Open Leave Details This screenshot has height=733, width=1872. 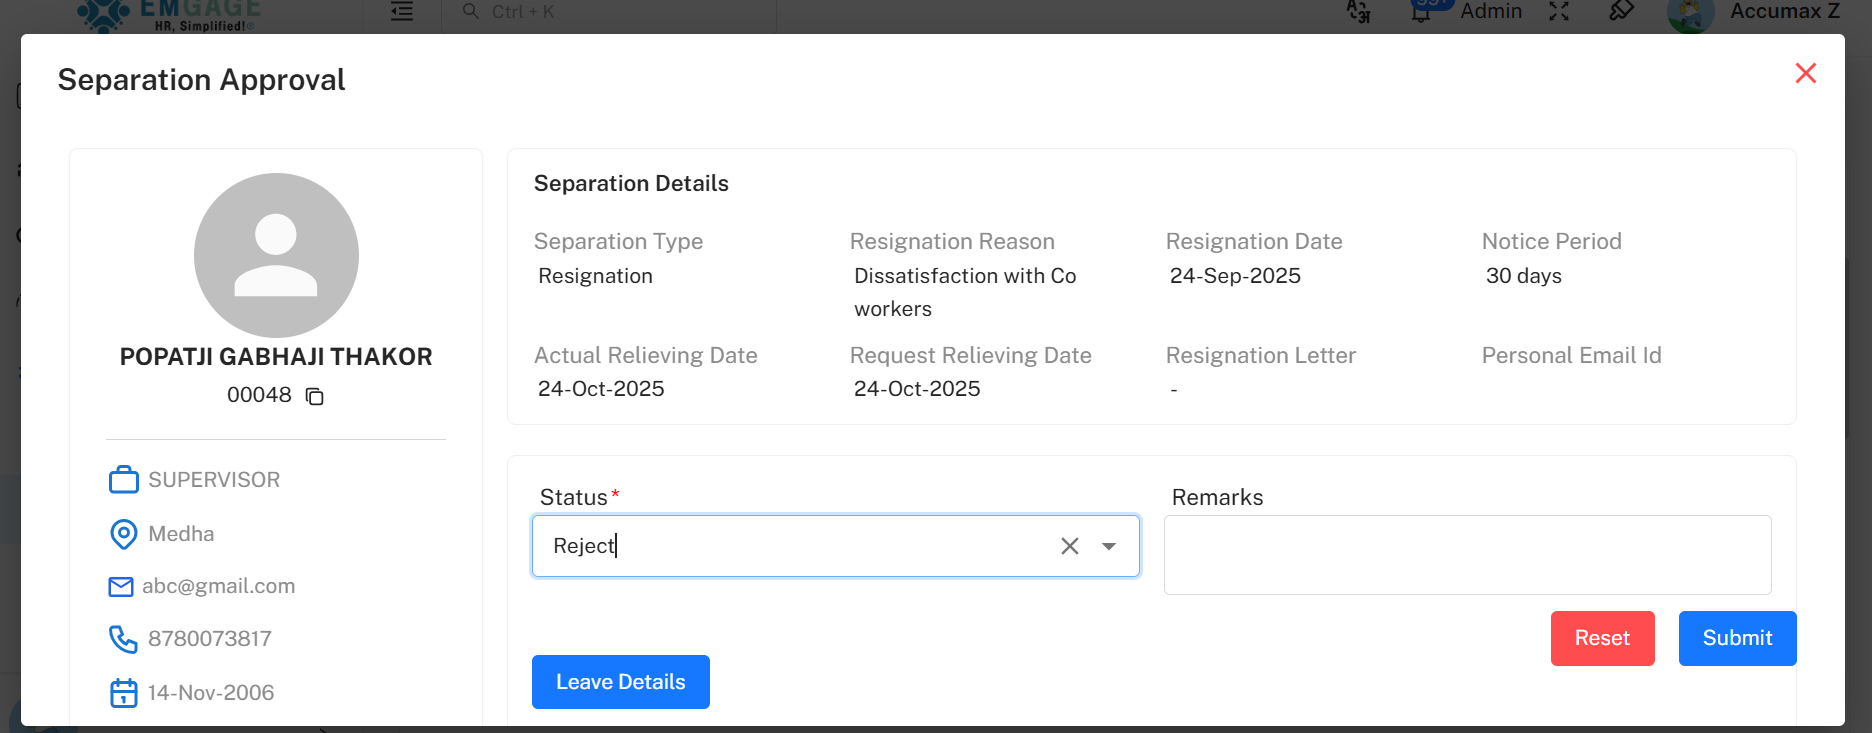620,682
